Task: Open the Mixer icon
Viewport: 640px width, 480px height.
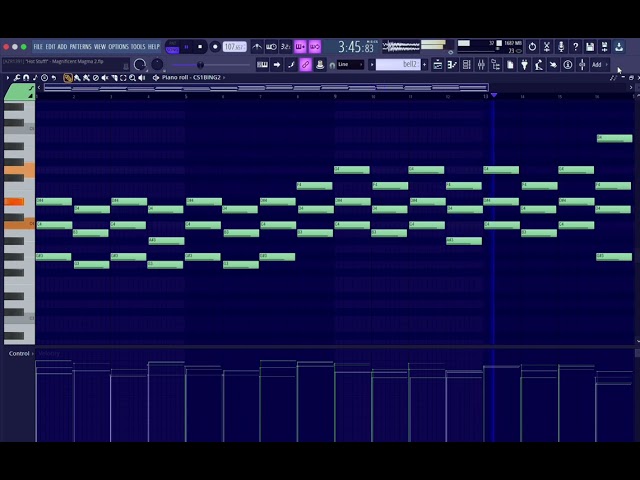Action: tap(481, 64)
